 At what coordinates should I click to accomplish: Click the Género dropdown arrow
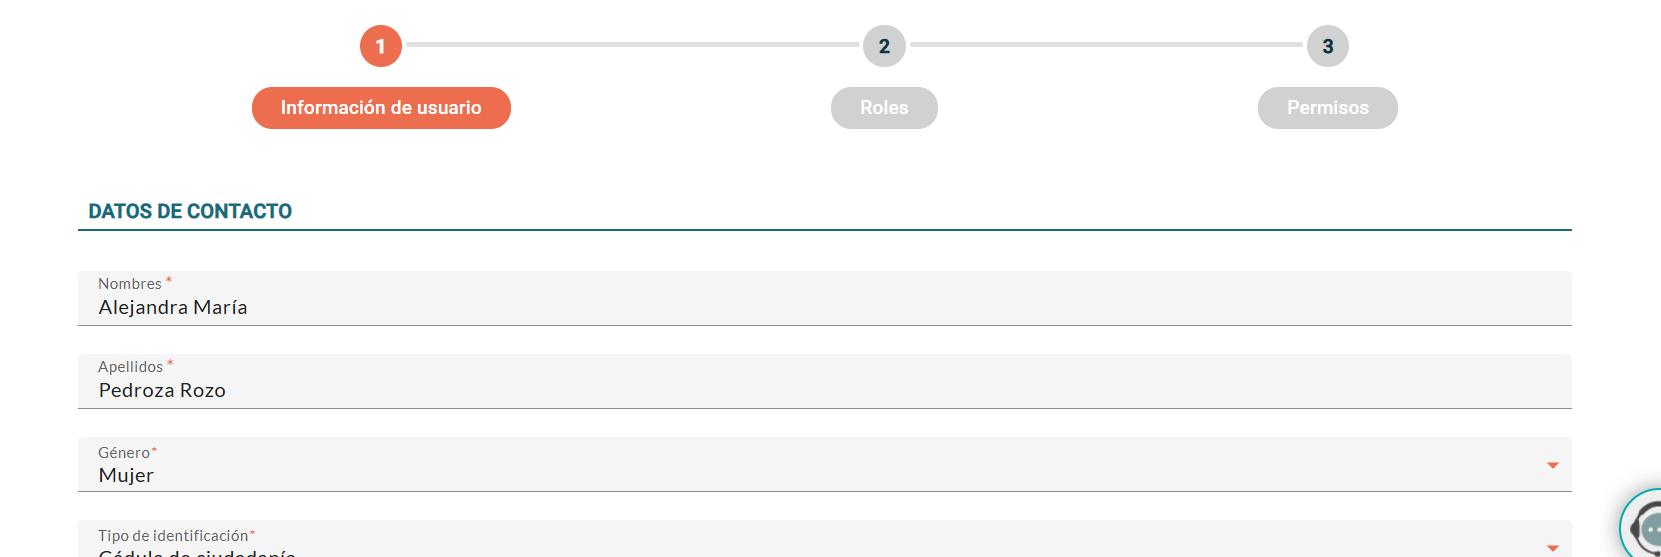1552,465
